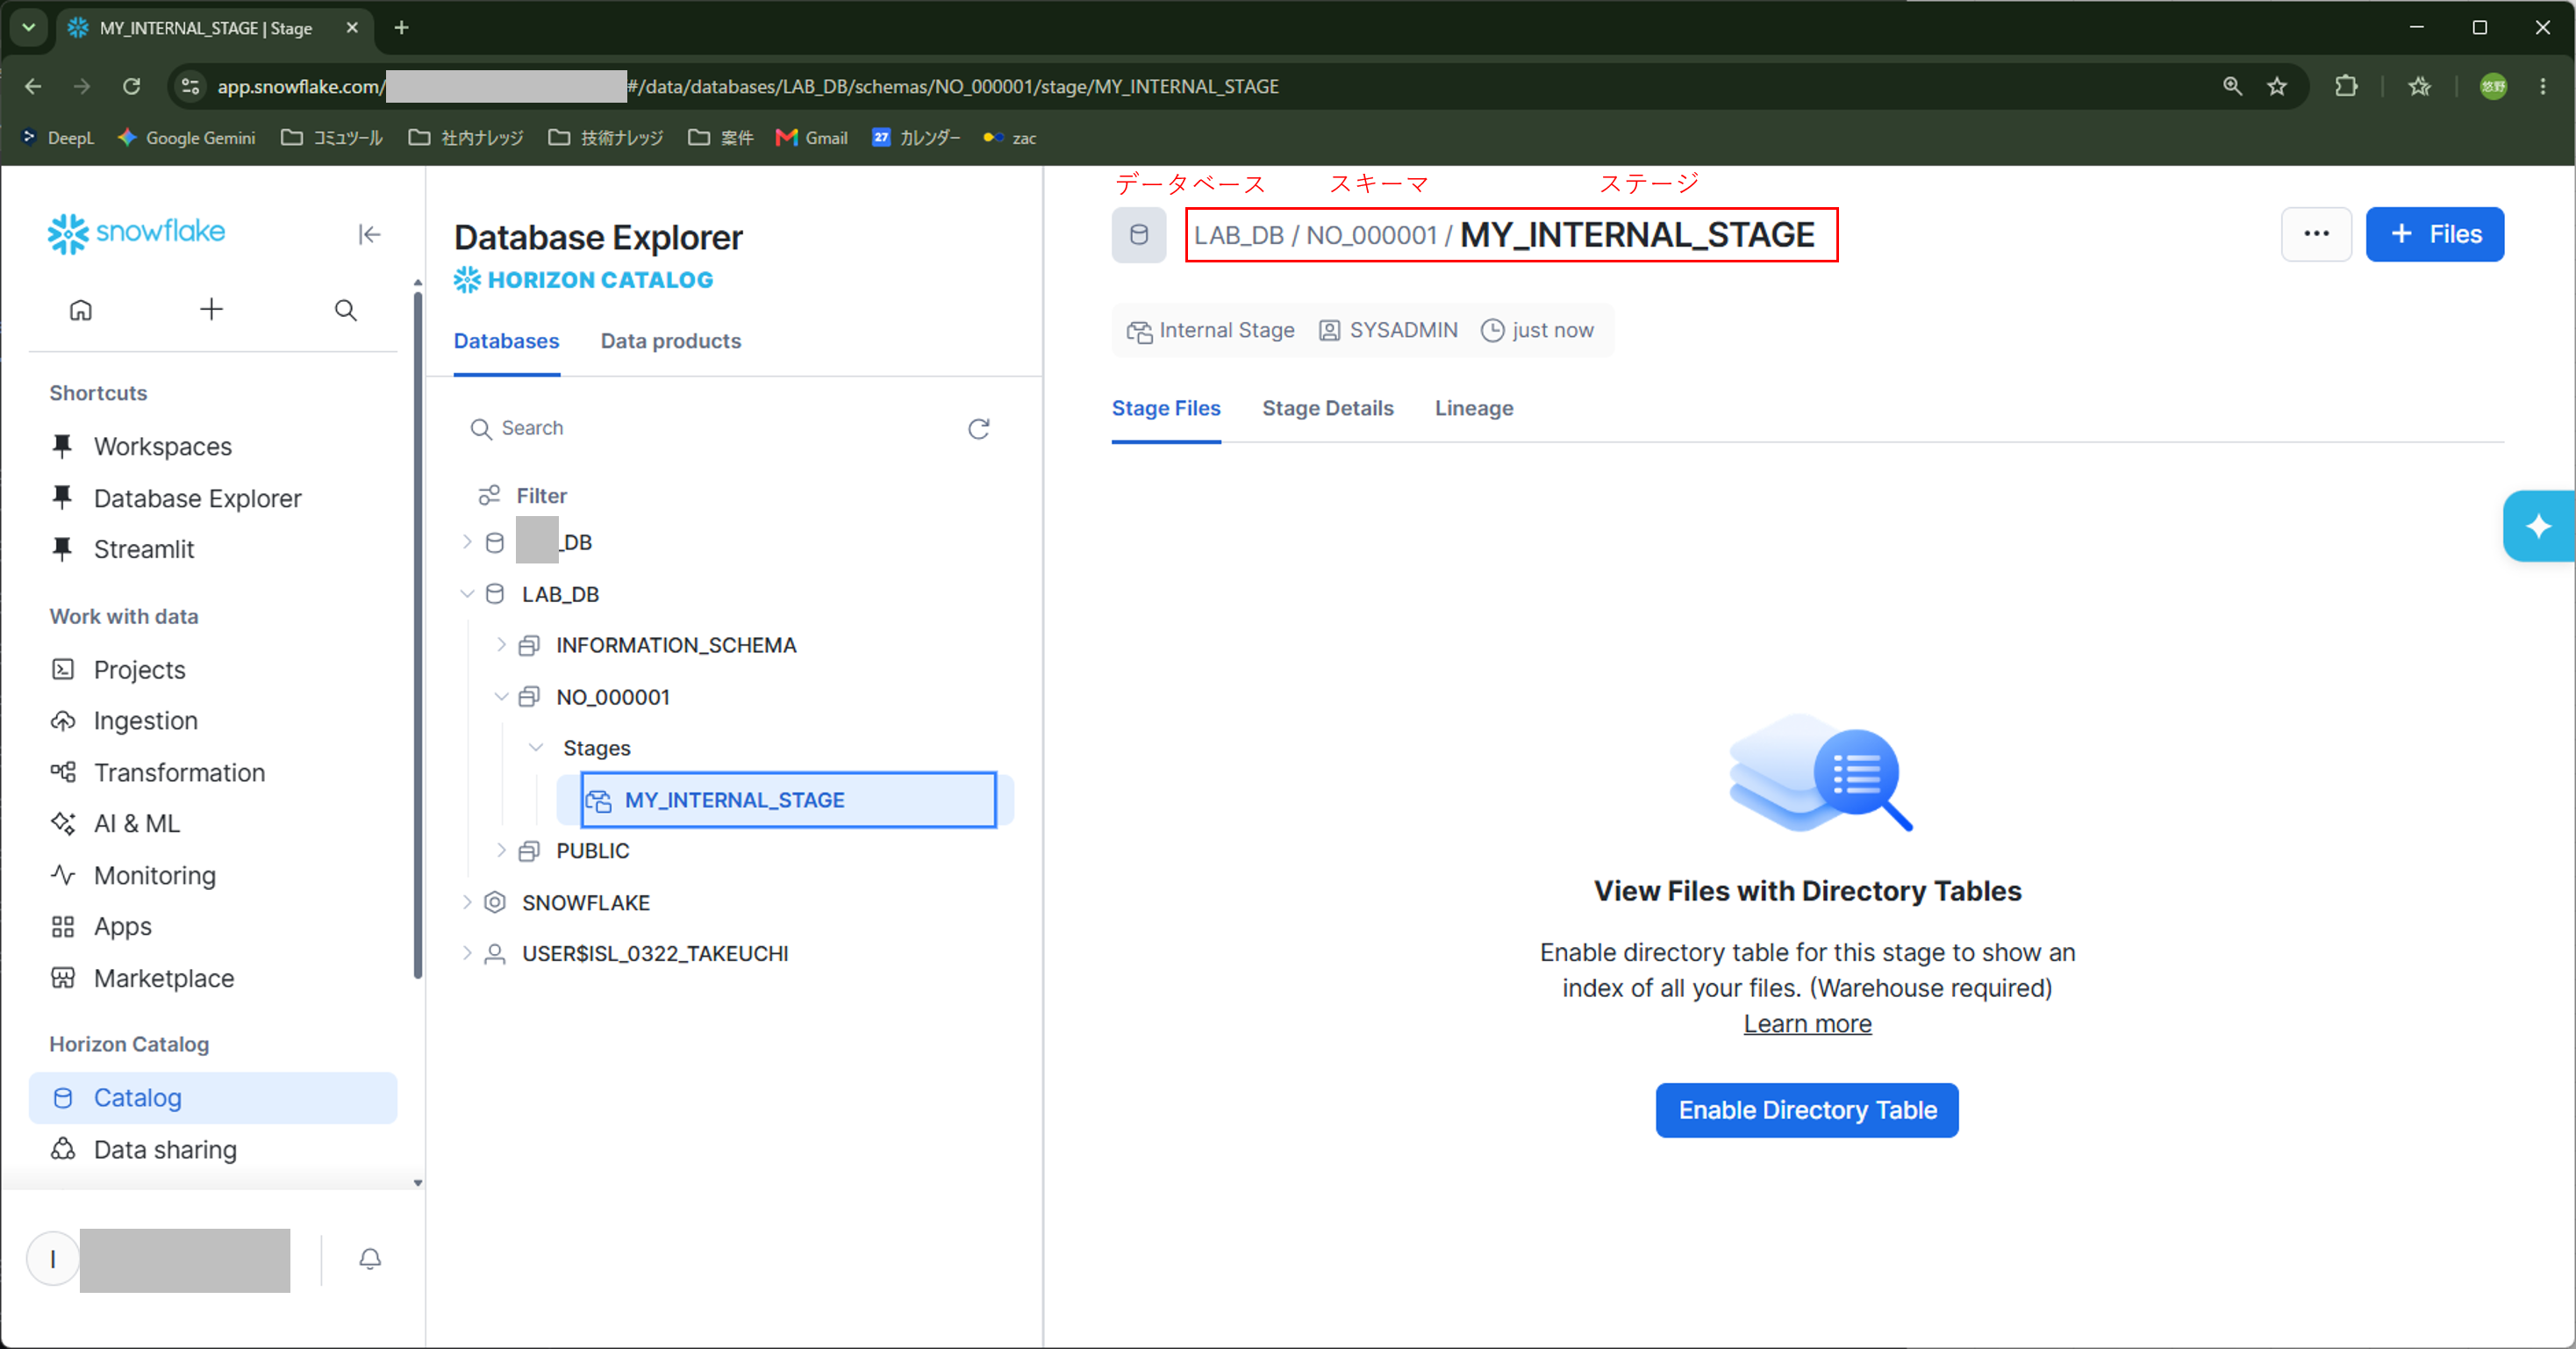Open the Google Gemini bookmark
The width and height of the screenshot is (2576, 1349).
(186, 138)
